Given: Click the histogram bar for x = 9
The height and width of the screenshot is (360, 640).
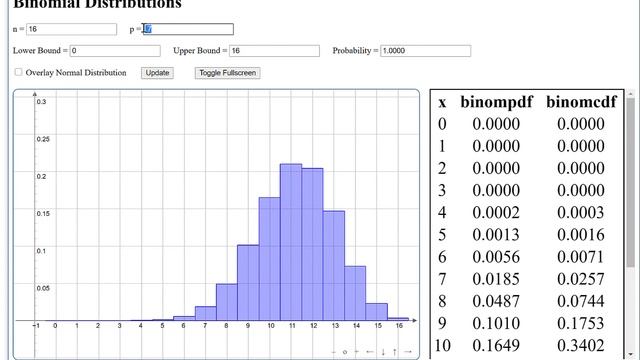Looking at the screenshot, I should coord(248,282).
